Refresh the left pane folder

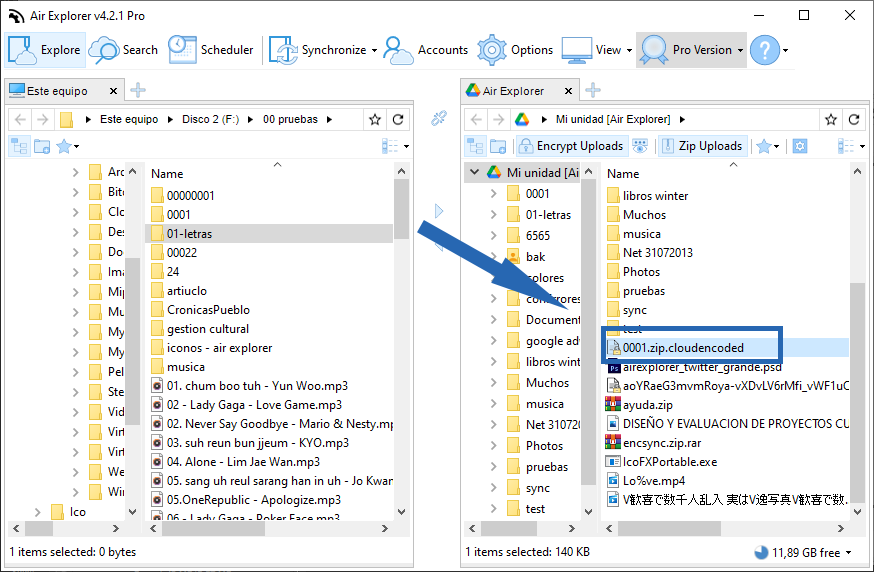click(398, 119)
